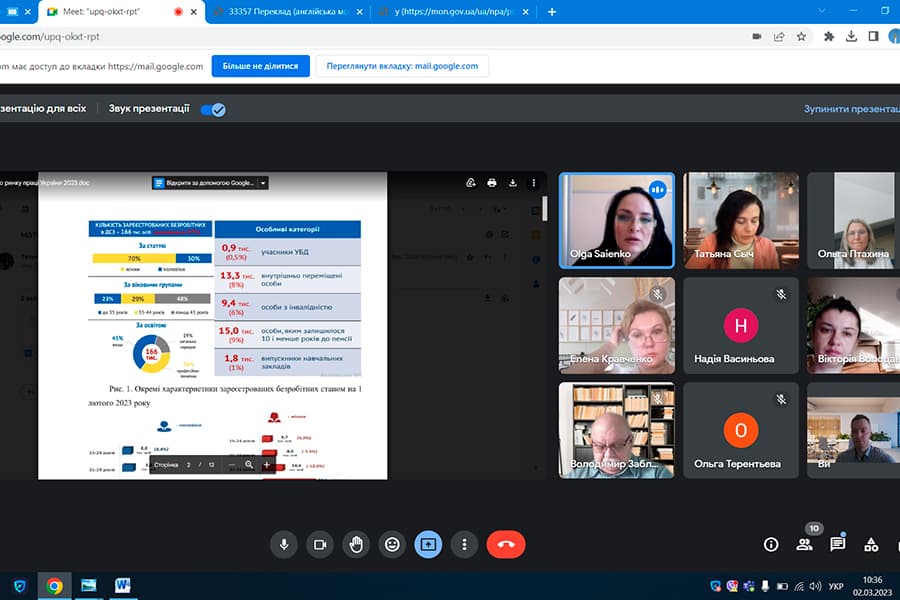Viewport: 900px width, 600px height.
Task: Open Chrome extensions puzzle icon
Action: click(x=829, y=37)
